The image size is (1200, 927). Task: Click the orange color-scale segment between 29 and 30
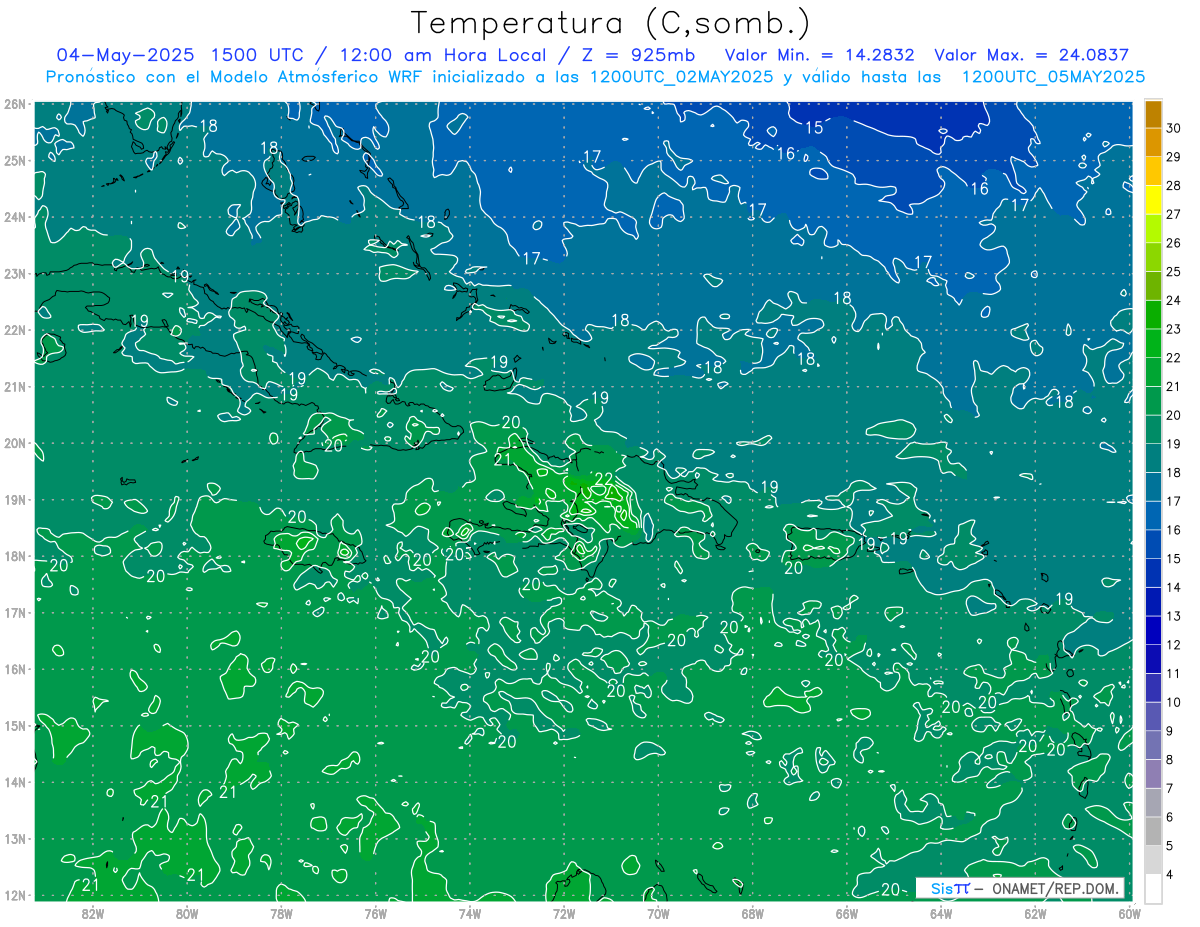[x=1153, y=142]
